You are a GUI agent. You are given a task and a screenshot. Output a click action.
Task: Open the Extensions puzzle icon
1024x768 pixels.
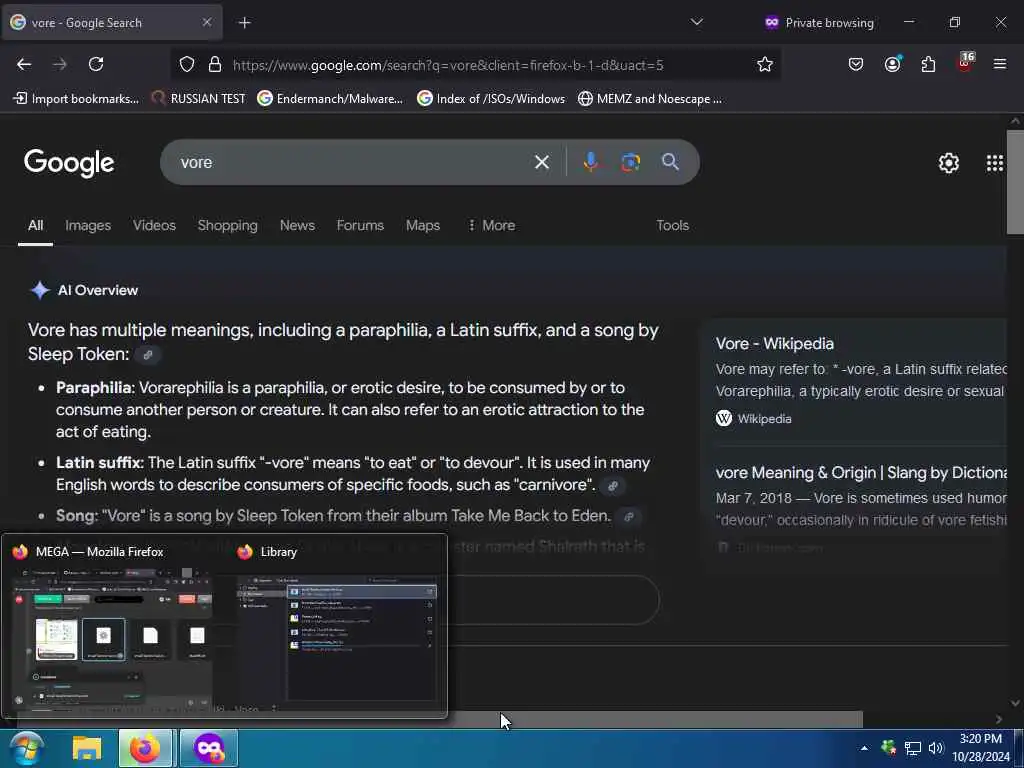tap(928, 64)
